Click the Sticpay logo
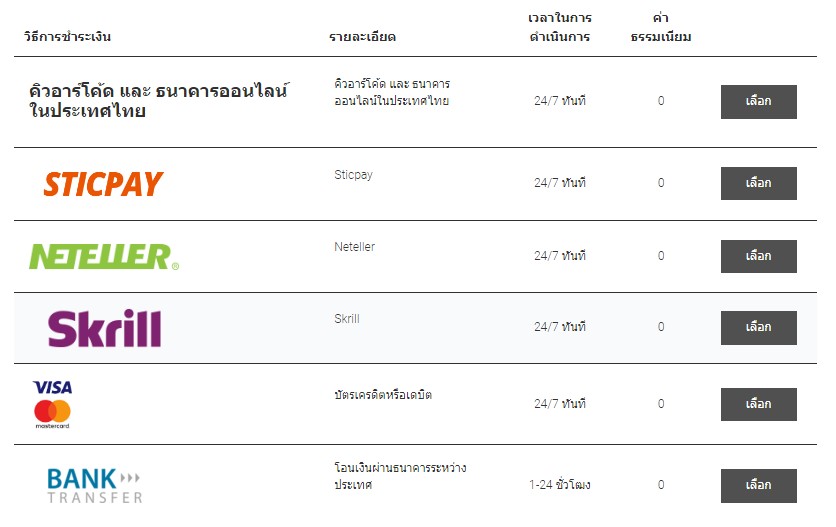Screen dimensions: 836x527 point(103,184)
